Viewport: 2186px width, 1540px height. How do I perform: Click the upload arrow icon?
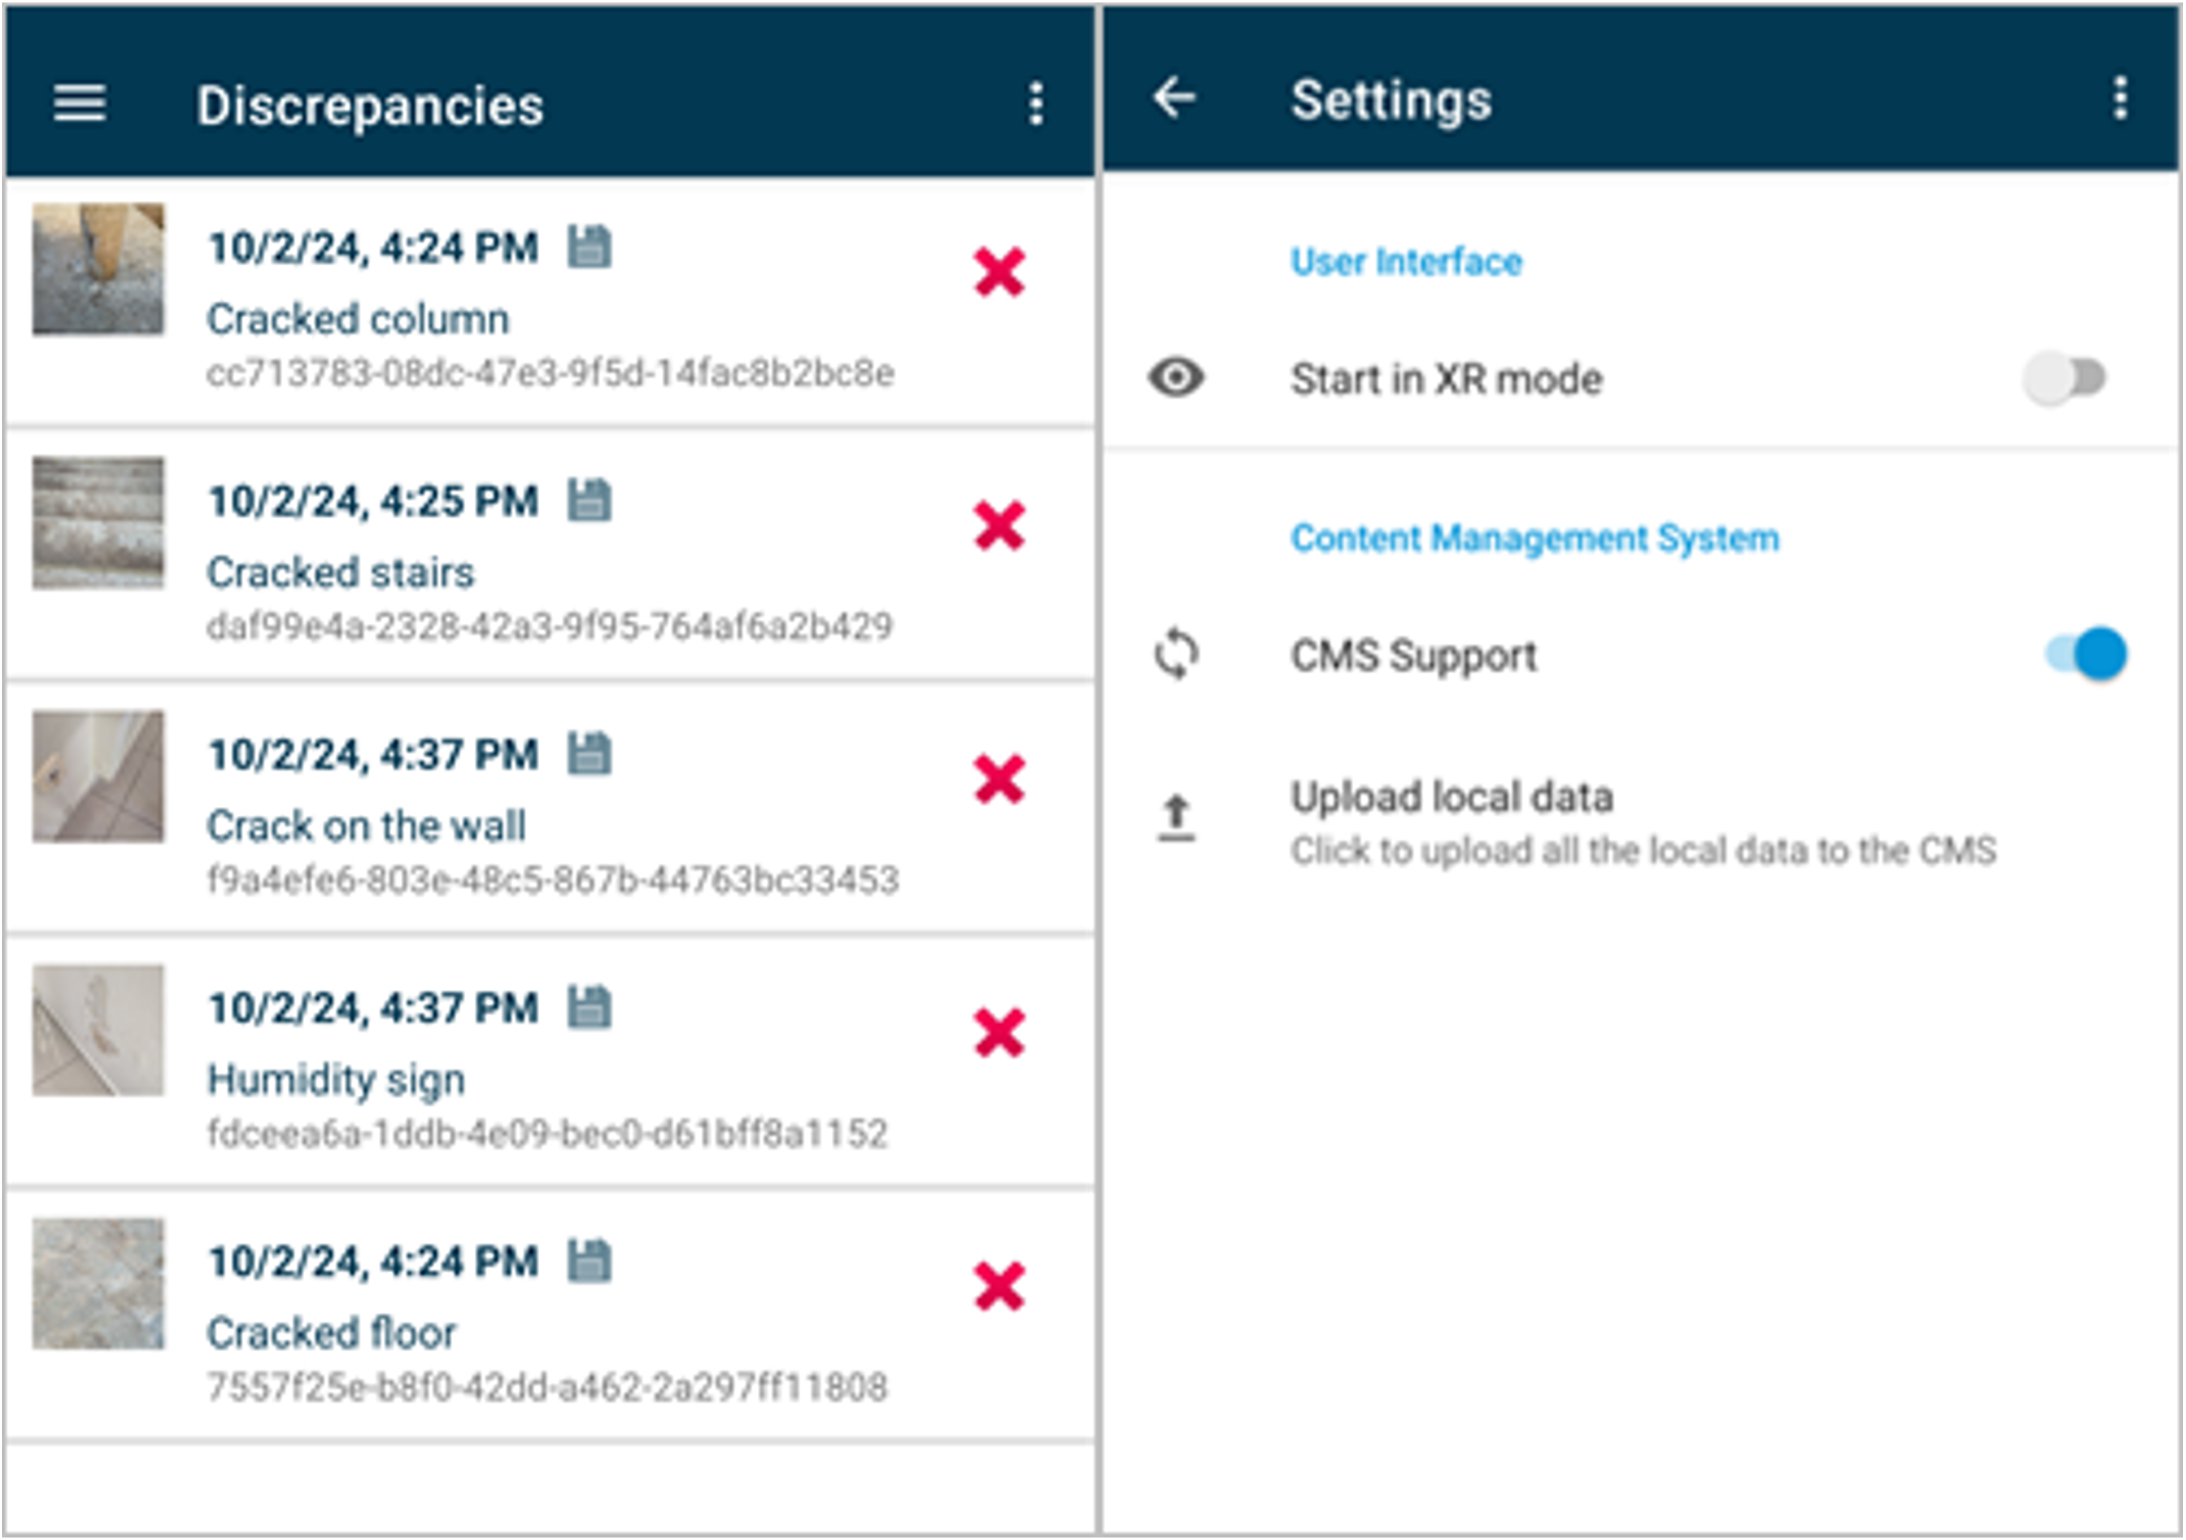(x=1176, y=817)
